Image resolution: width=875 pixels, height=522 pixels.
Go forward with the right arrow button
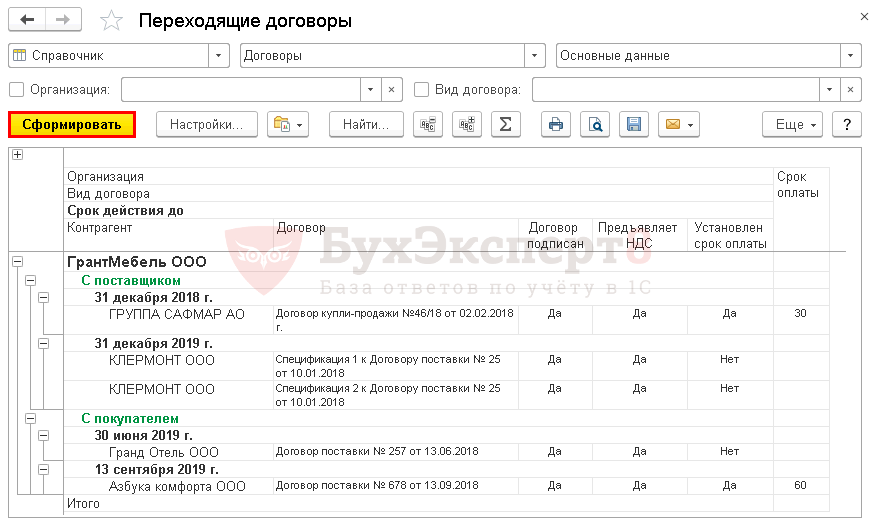(63, 20)
